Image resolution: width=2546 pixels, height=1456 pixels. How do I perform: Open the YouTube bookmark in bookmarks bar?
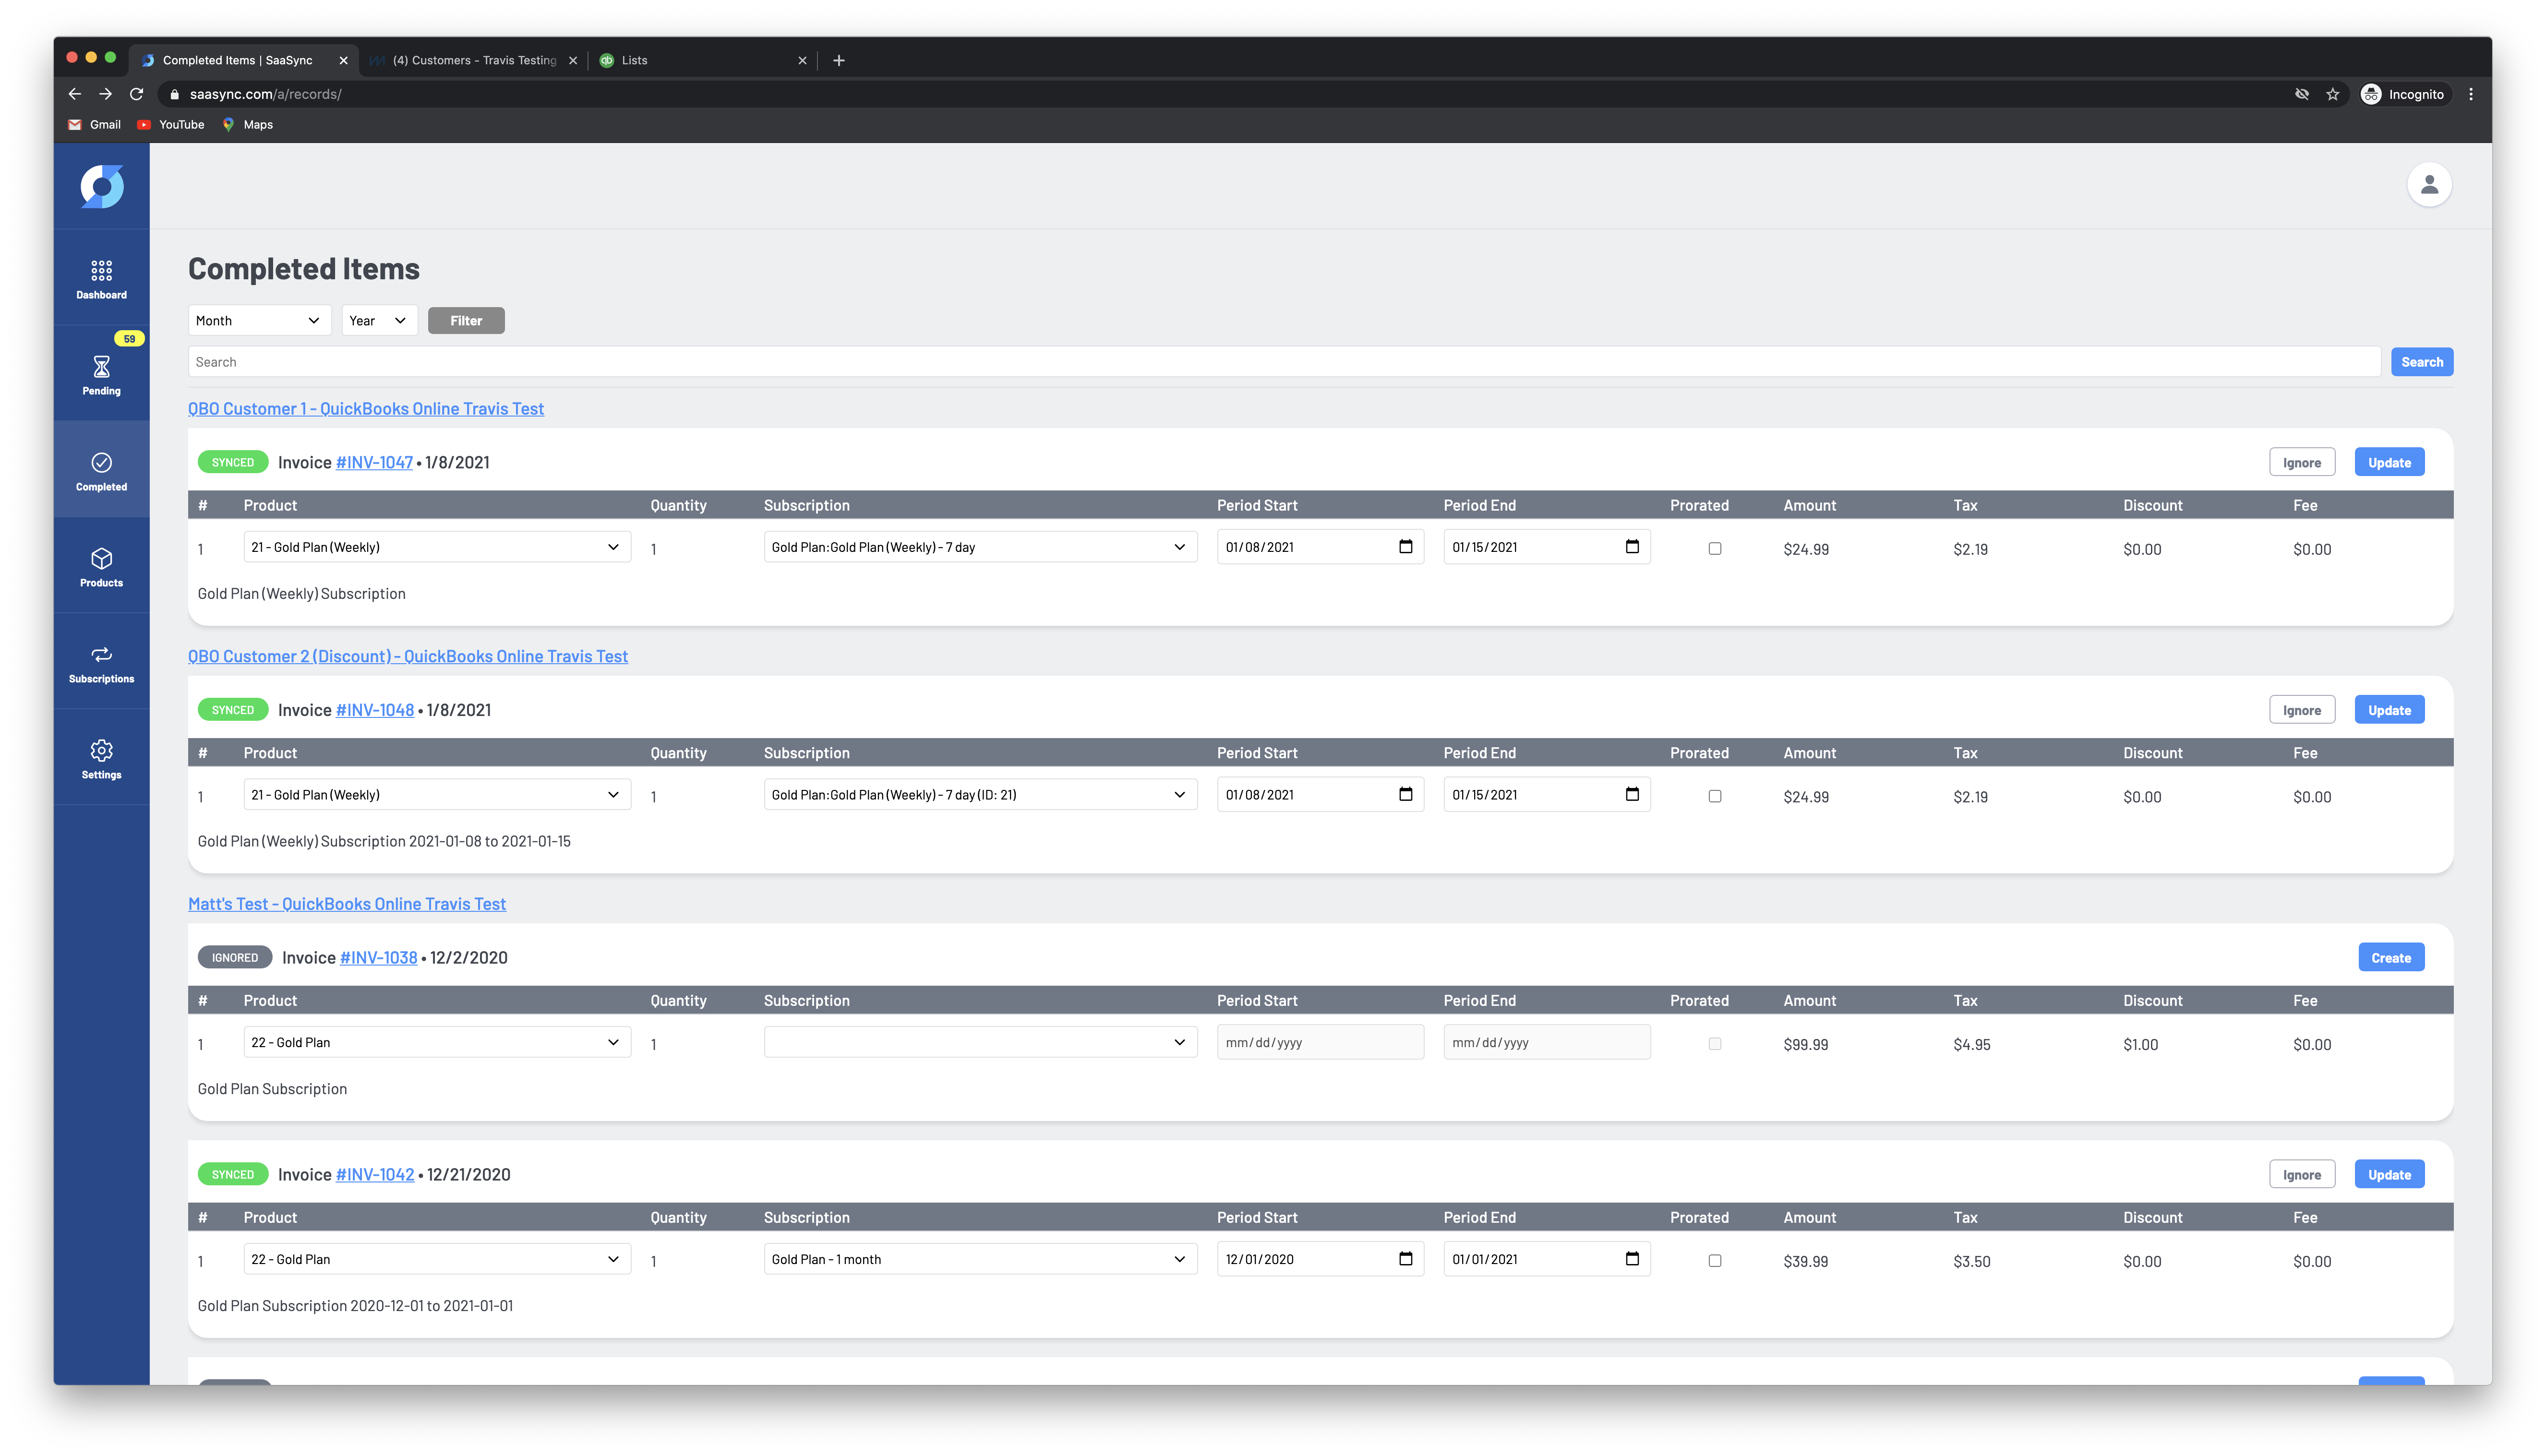pos(171,124)
